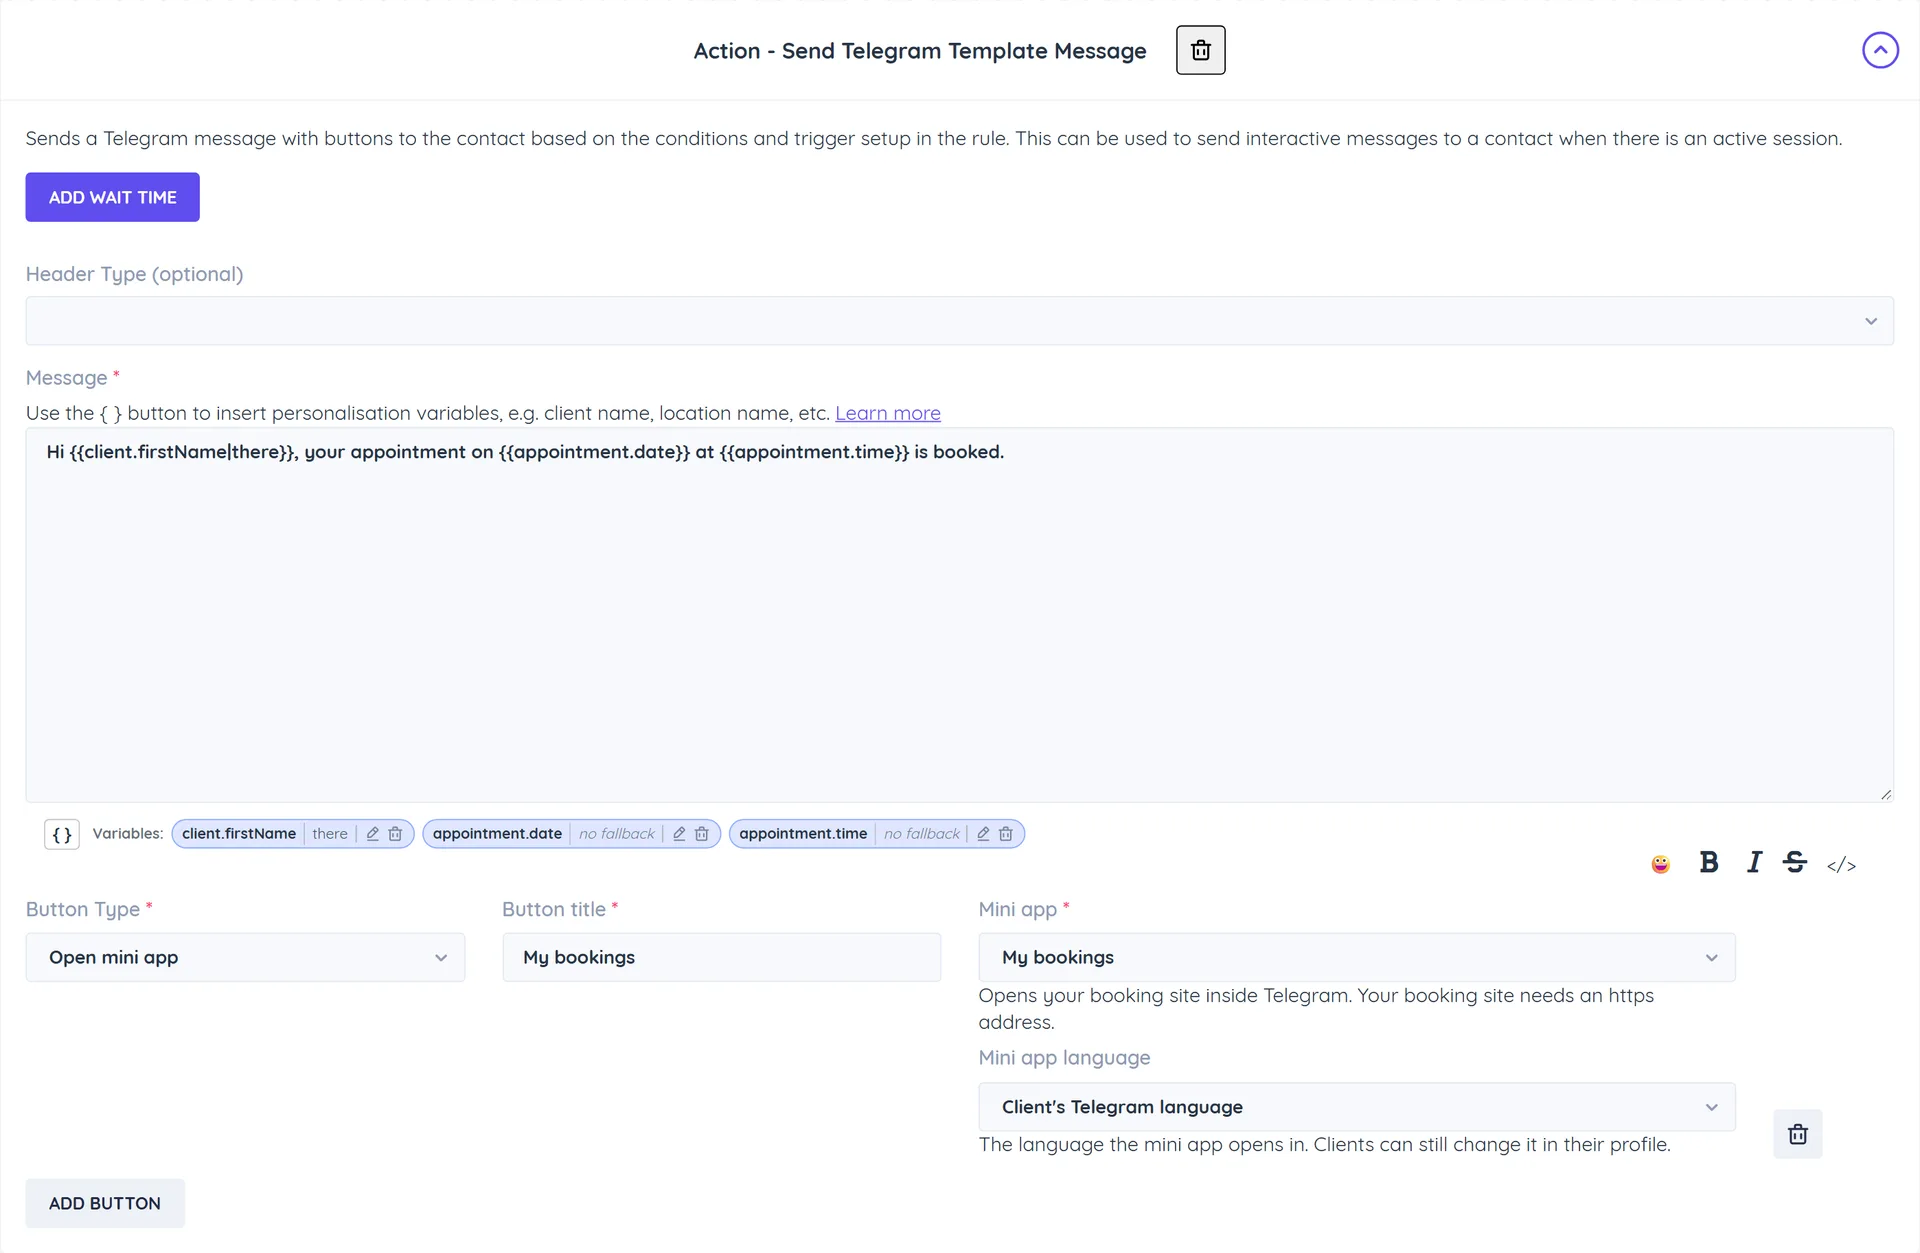The height and width of the screenshot is (1253, 1920).
Task: Delete the Send Telegram Template Message action
Action: 1200,50
